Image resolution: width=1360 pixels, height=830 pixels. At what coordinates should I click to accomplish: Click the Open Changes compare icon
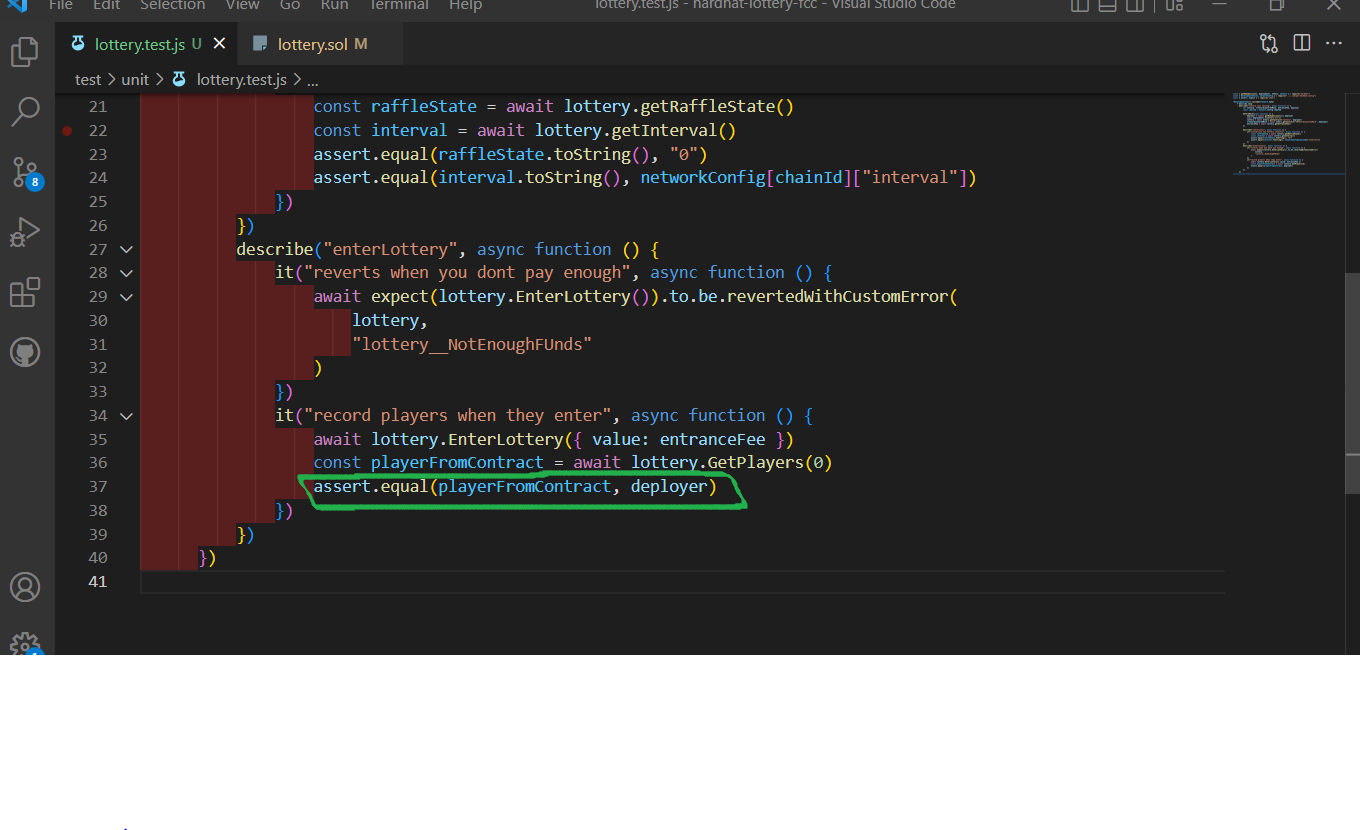click(x=1269, y=43)
